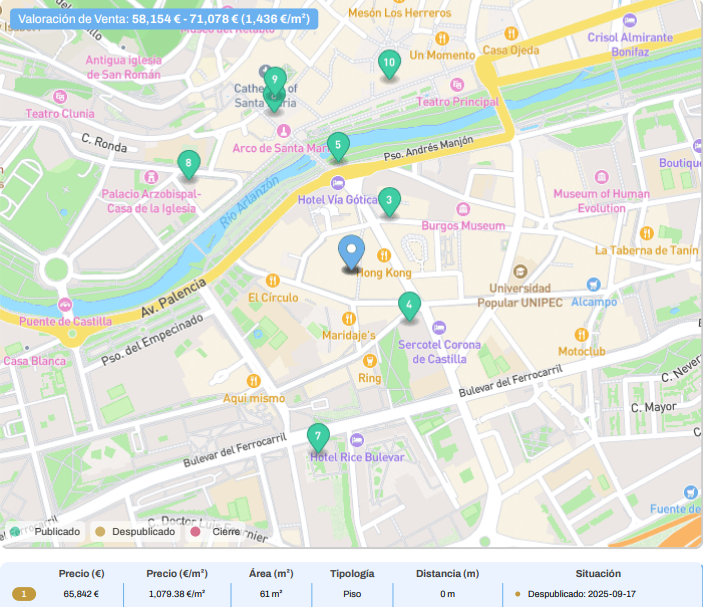Click map marker number 5
The width and height of the screenshot is (703, 607).
pyautogui.click(x=338, y=146)
